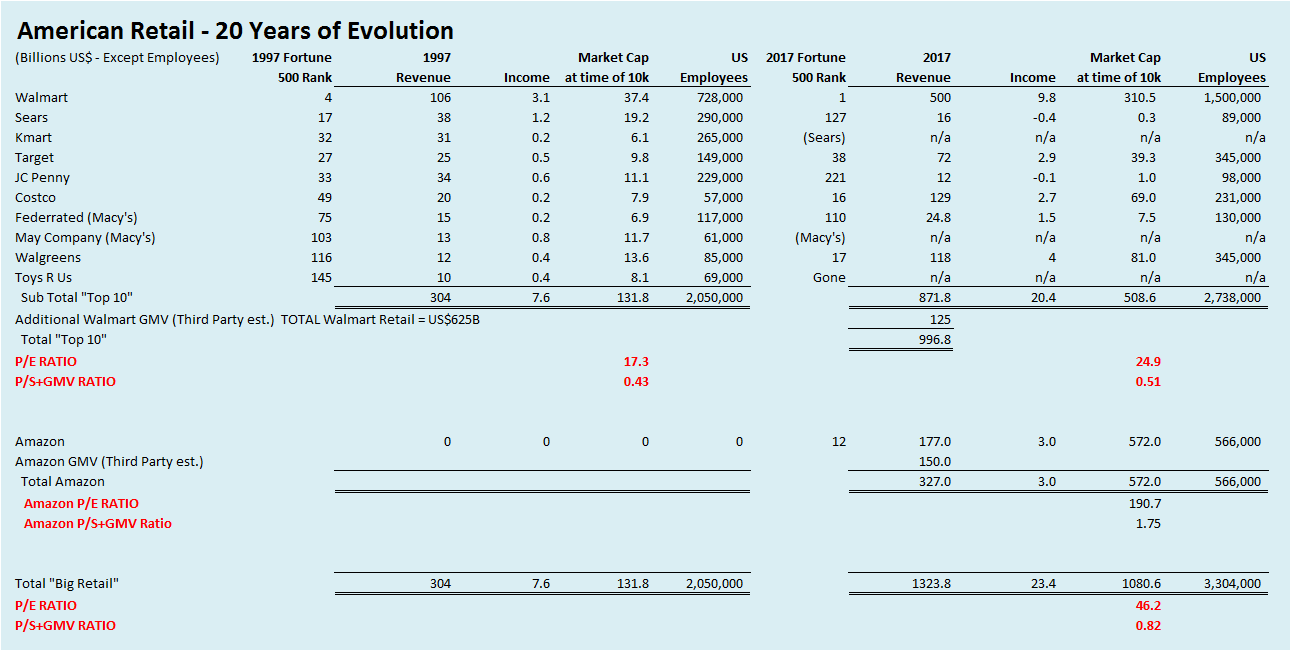Image resolution: width=1291 pixels, height=651 pixels.
Task: Click JC Penny's 2017 Fortune rank 221
Action: click(834, 177)
